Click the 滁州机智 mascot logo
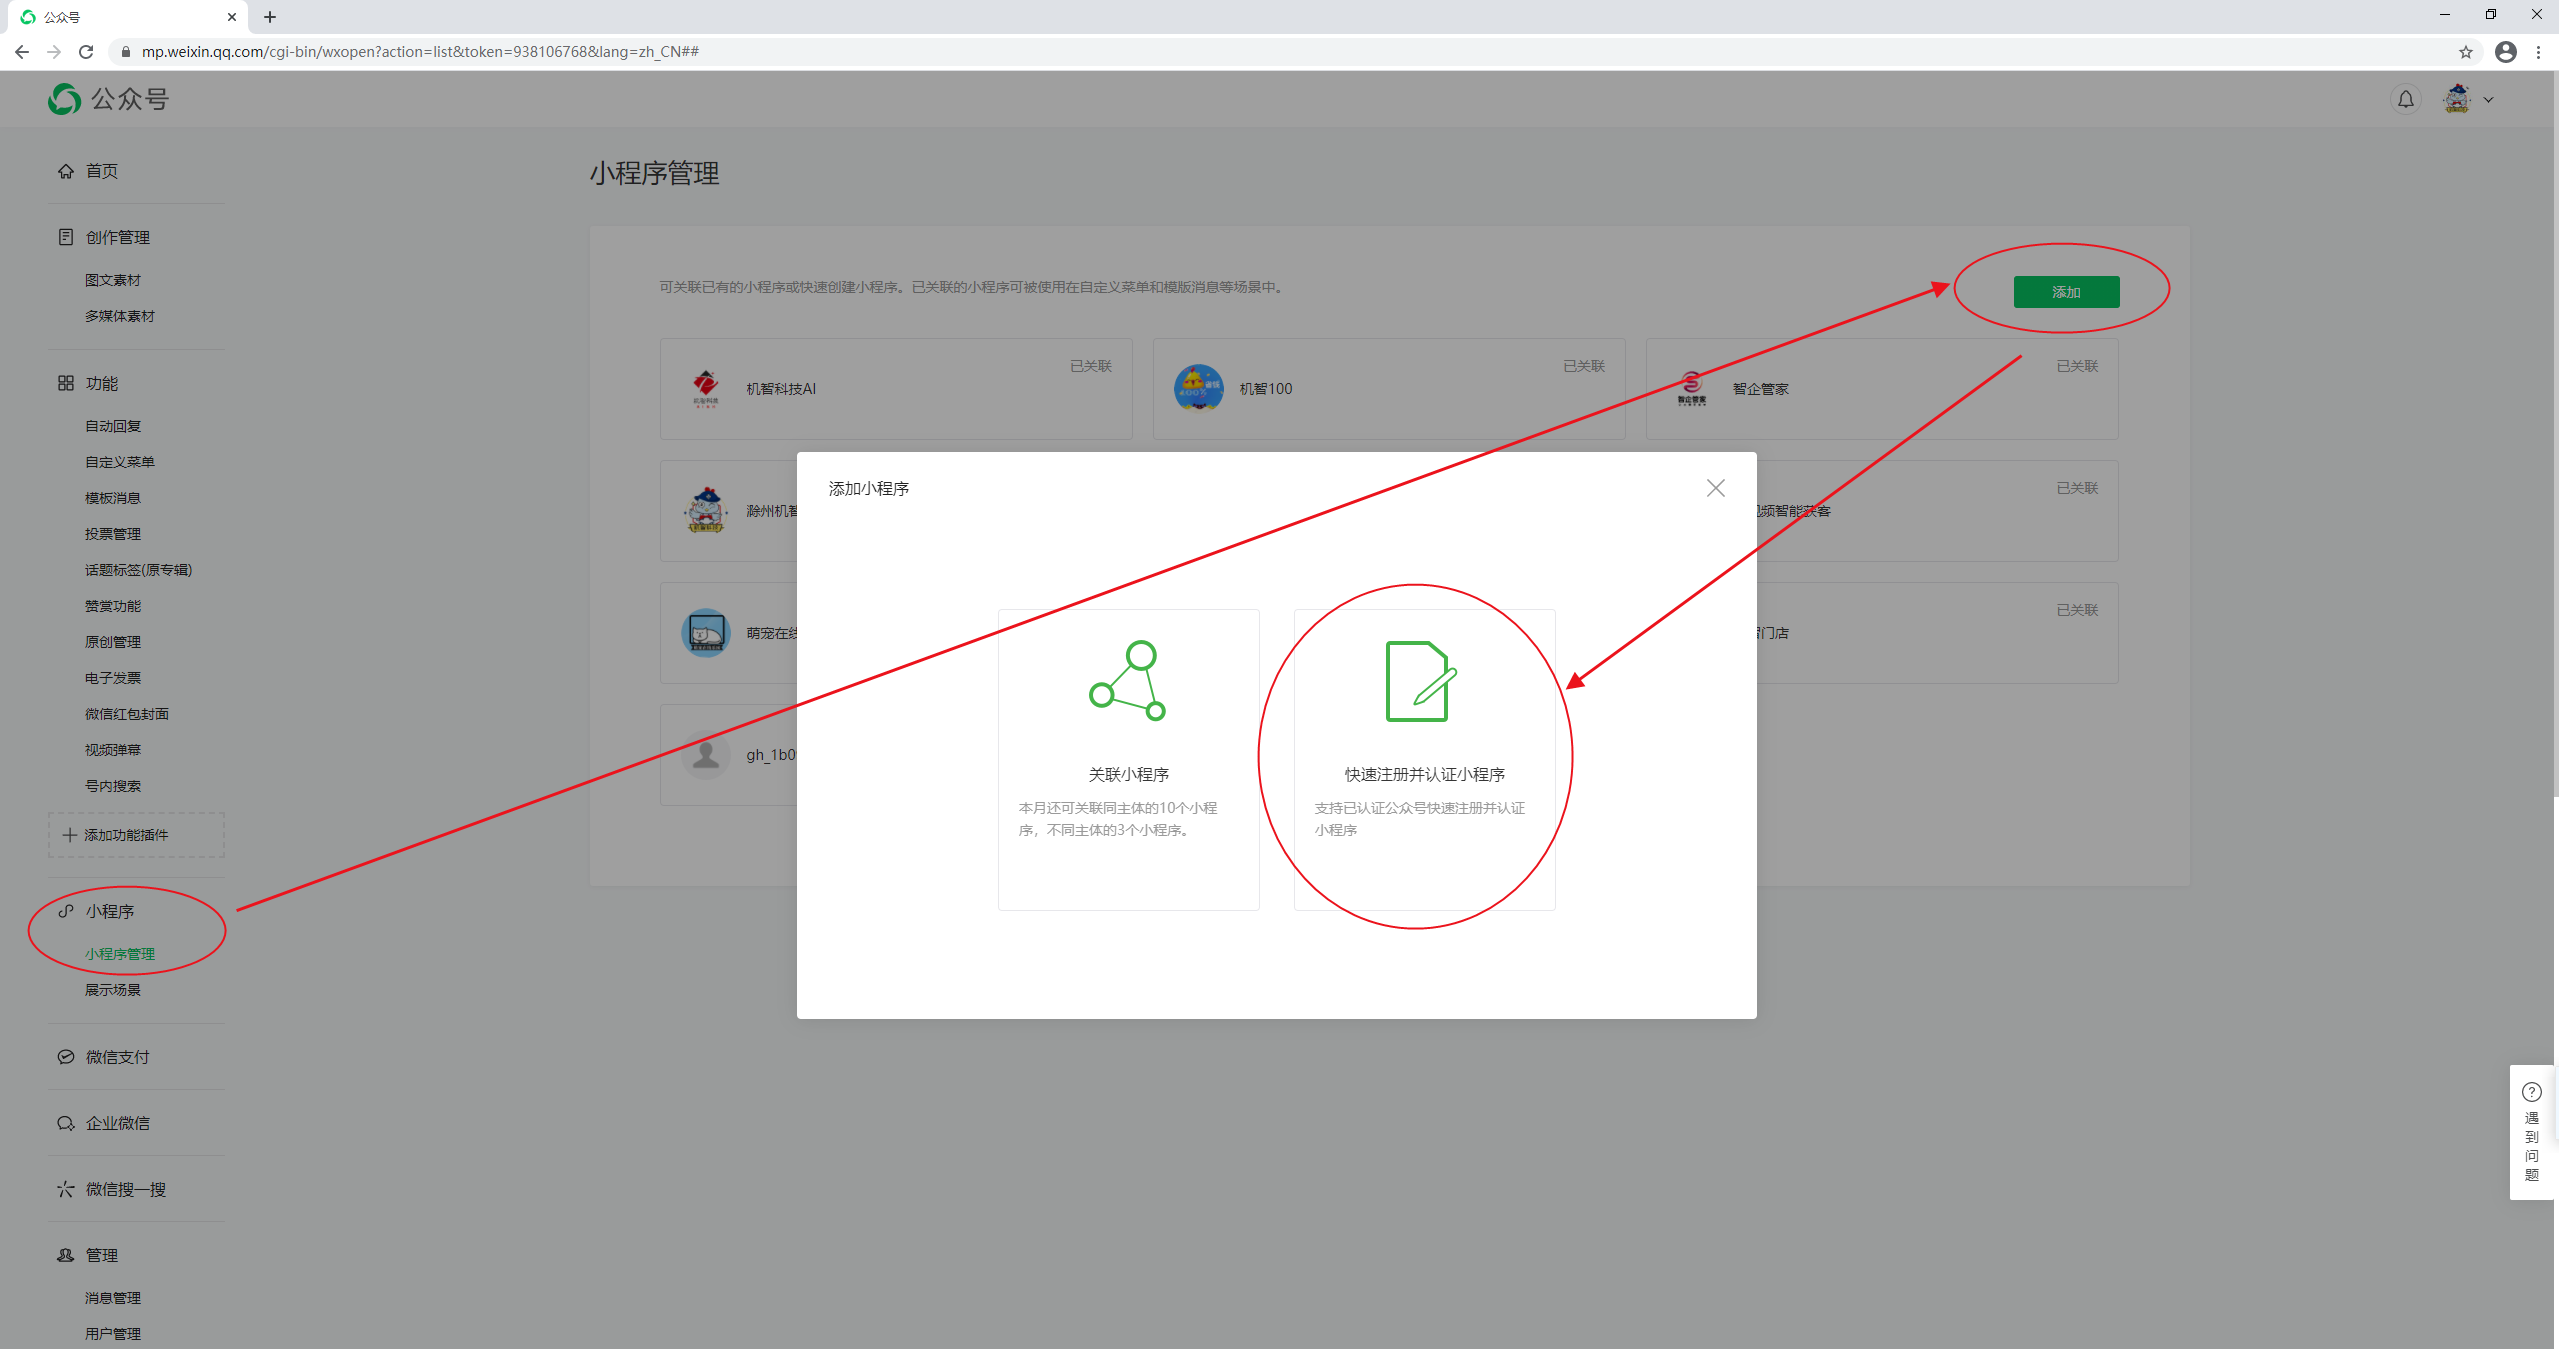The height and width of the screenshot is (1349, 2559). coord(706,510)
